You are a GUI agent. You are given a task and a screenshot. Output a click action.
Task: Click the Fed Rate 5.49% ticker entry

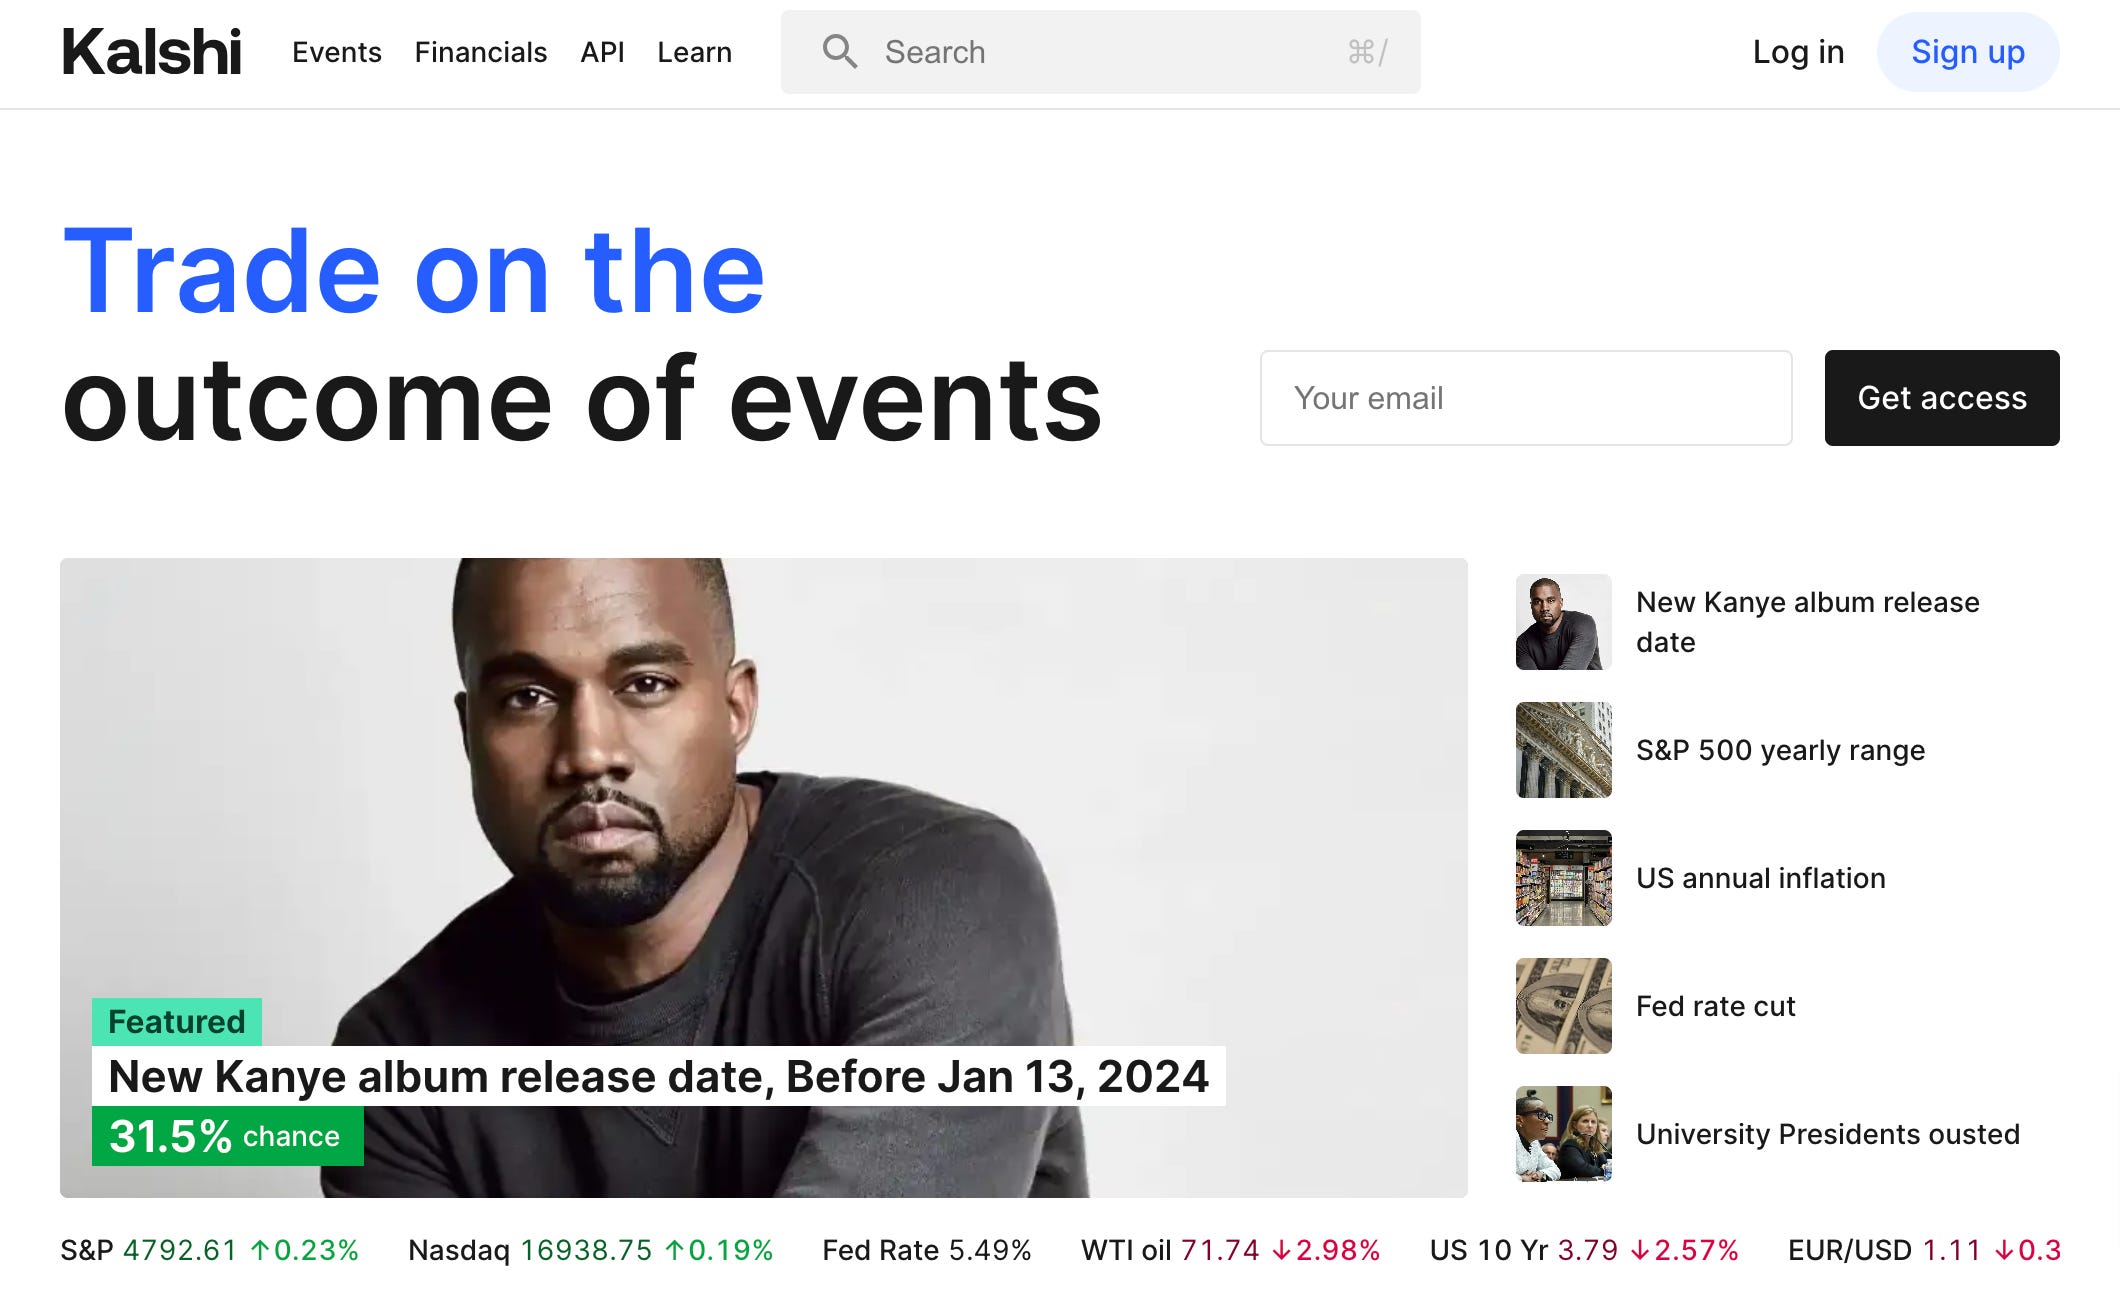(926, 1250)
